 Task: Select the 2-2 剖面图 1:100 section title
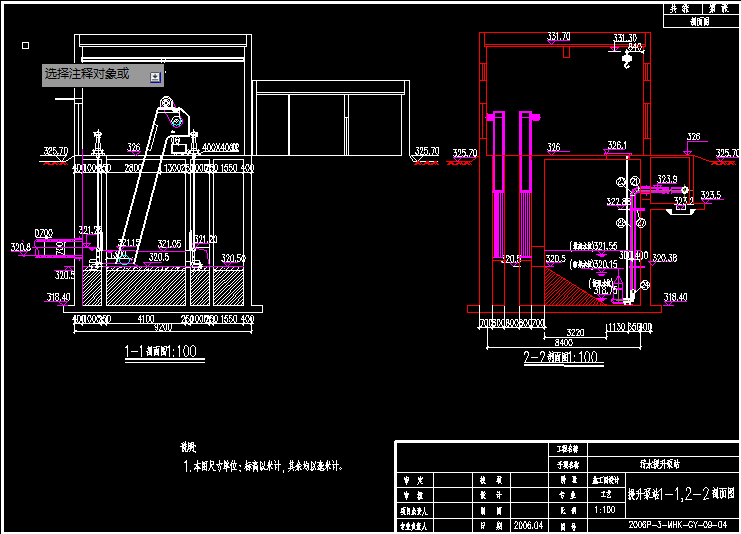560,357
